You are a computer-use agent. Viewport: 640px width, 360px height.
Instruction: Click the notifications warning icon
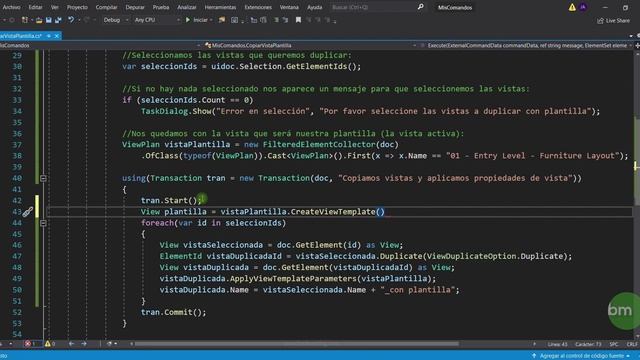(x=572, y=7)
